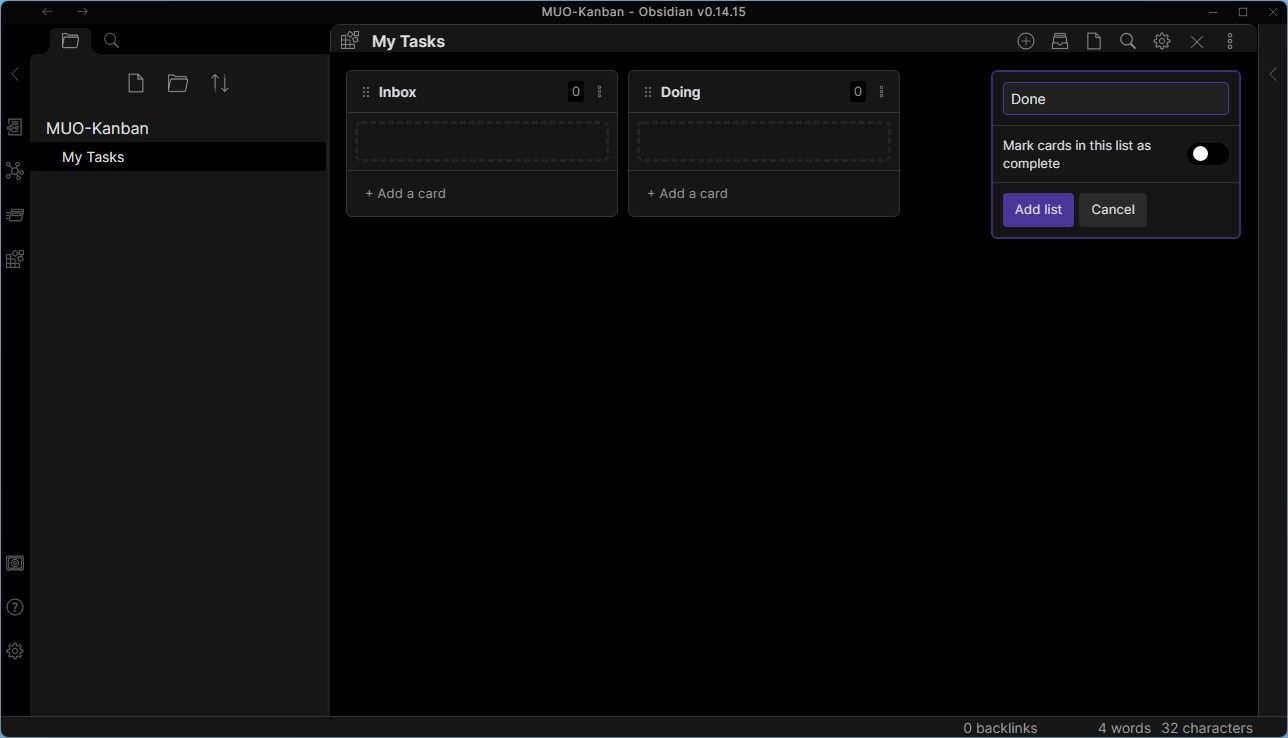Open board settings gear icon

pos(1162,41)
